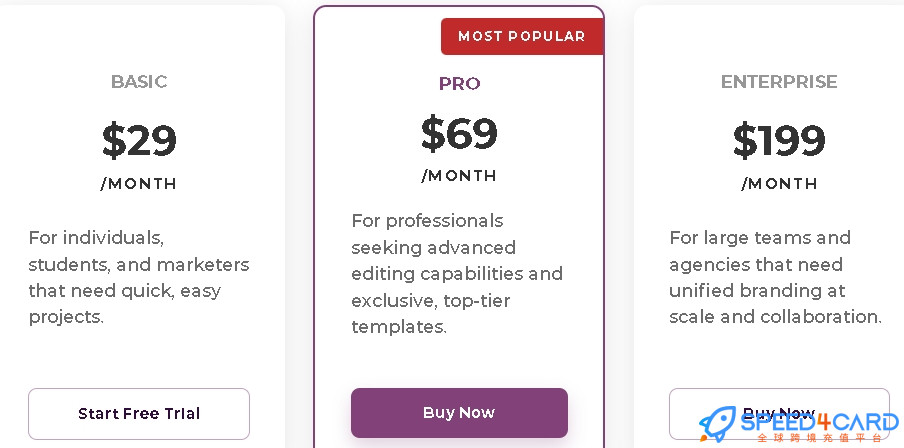The width and height of the screenshot is (904, 448).
Task: Select the PRO plan heading
Action: pos(459,84)
